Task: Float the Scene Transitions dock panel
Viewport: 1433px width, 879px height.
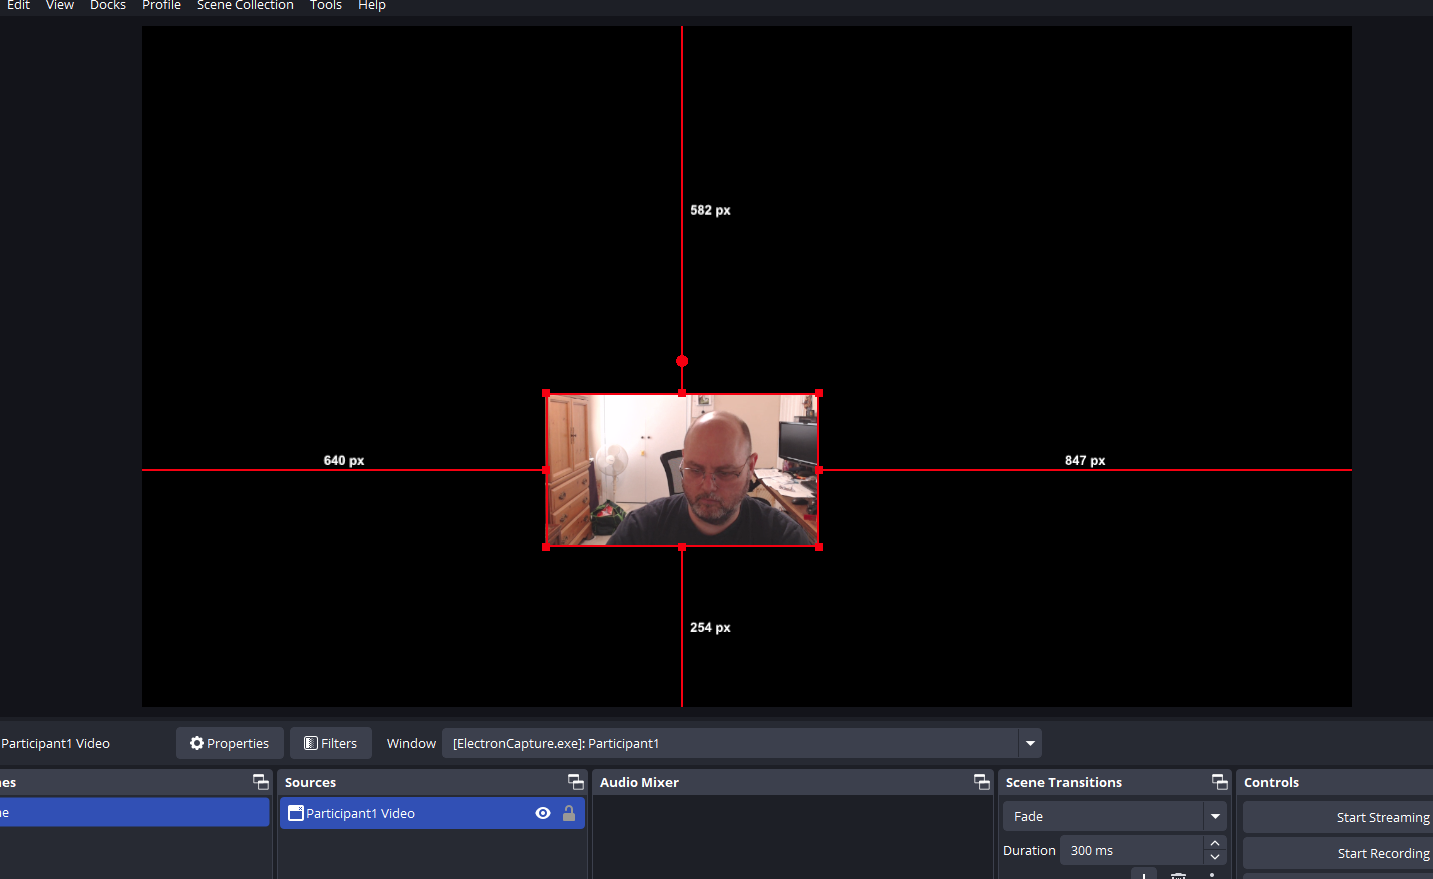Action: [x=1220, y=782]
